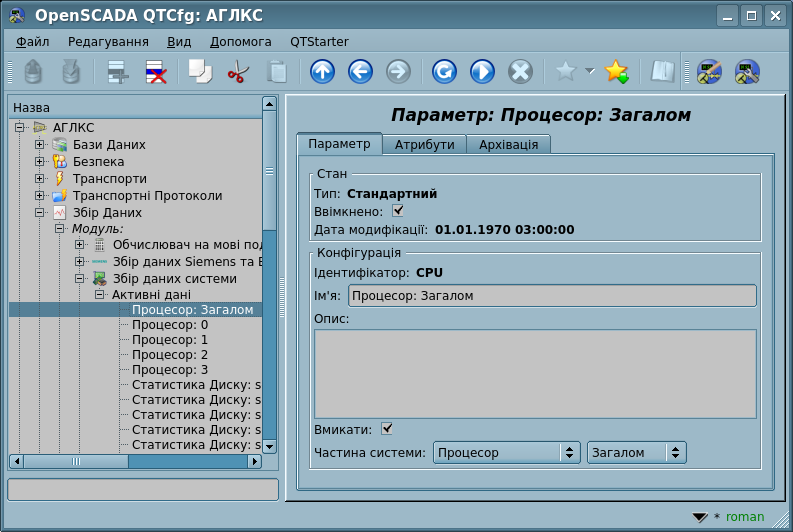Image resolution: width=793 pixels, height=532 pixels.
Task: Click the Back arrow toolbar icon
Action: (x=360, y=72)
